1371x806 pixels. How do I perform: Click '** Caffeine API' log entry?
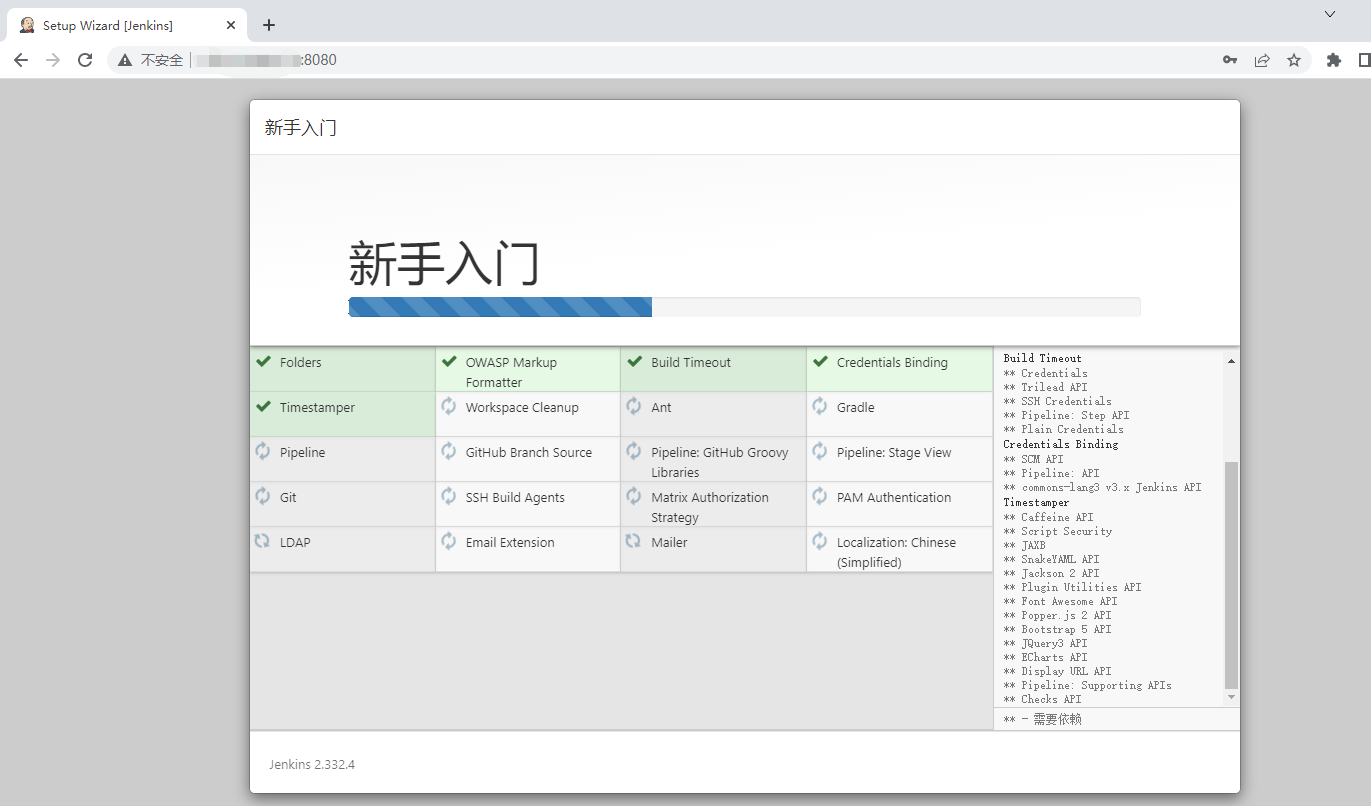click(x=1048, y=517)
